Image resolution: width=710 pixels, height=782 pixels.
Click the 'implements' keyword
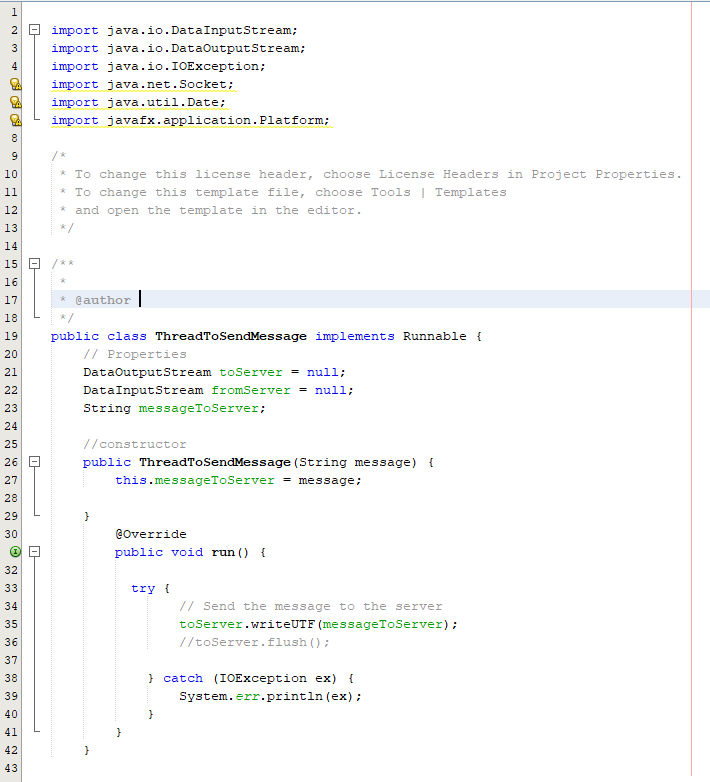[355, 337]
